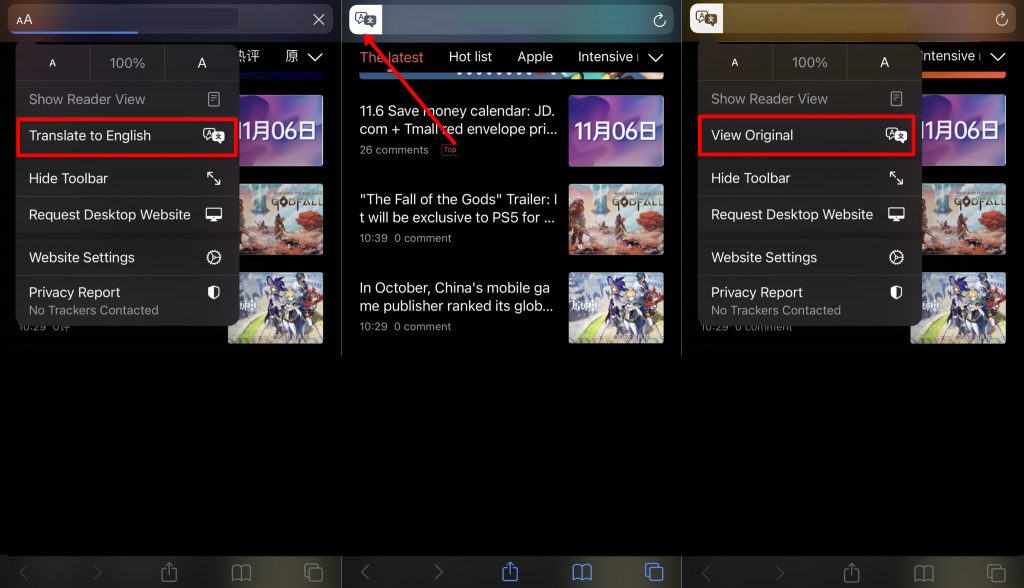Open the blue Bookmarks book icon

582,573
